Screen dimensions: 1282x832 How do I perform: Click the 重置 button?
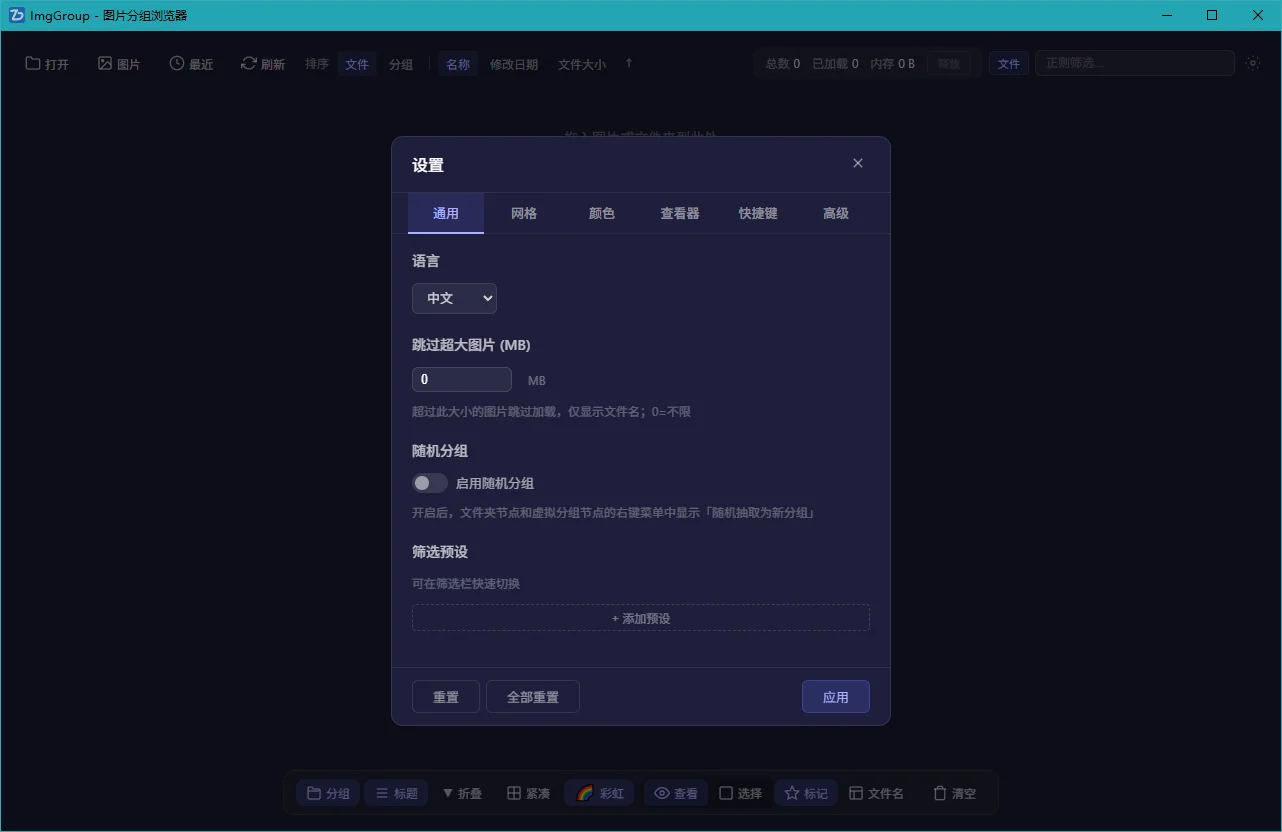click(x=446, y=697)
